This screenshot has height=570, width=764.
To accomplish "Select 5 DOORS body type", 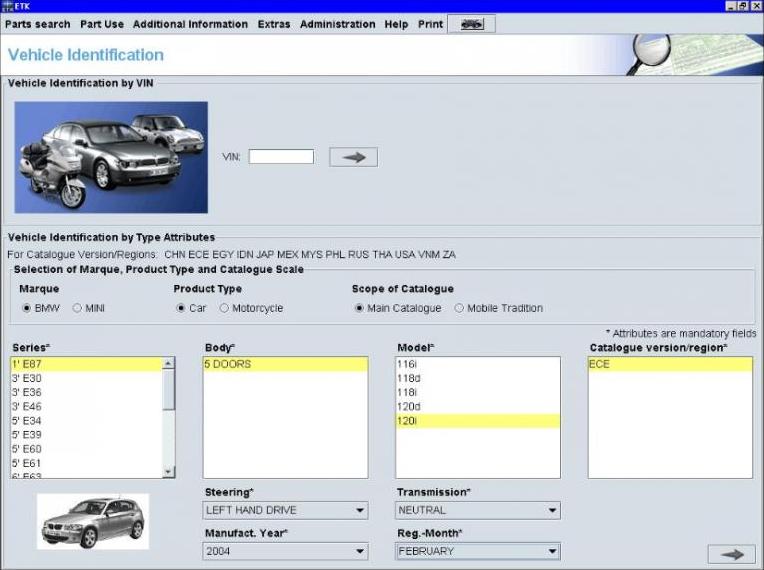I will (286, 364).
